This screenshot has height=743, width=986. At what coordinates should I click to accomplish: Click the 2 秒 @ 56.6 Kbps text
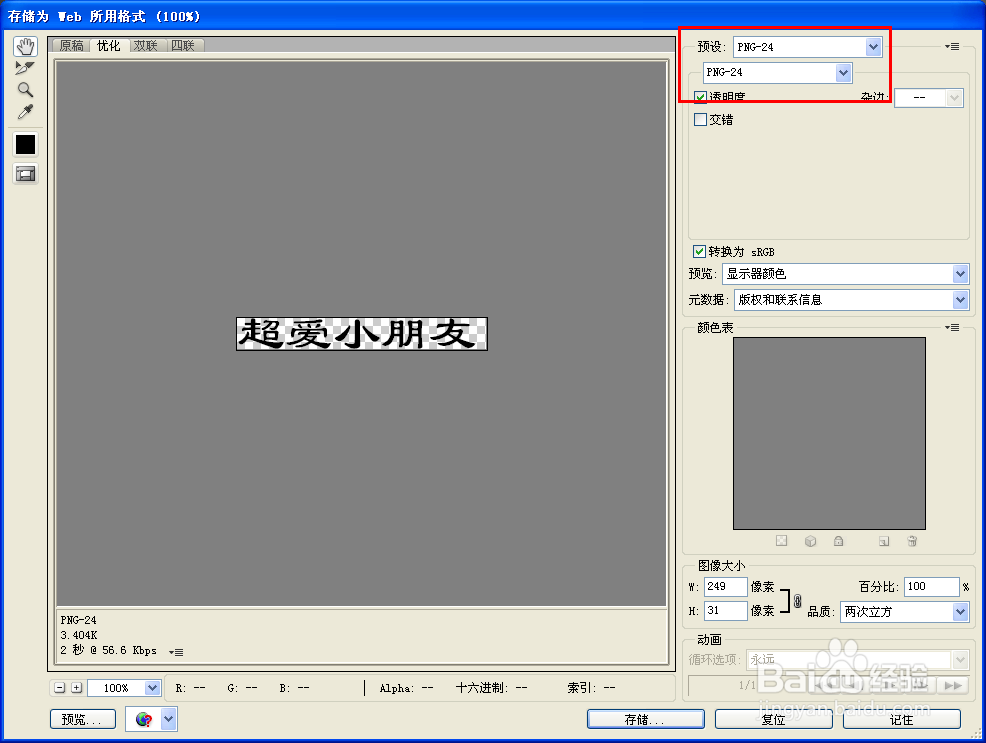(108, 650)
